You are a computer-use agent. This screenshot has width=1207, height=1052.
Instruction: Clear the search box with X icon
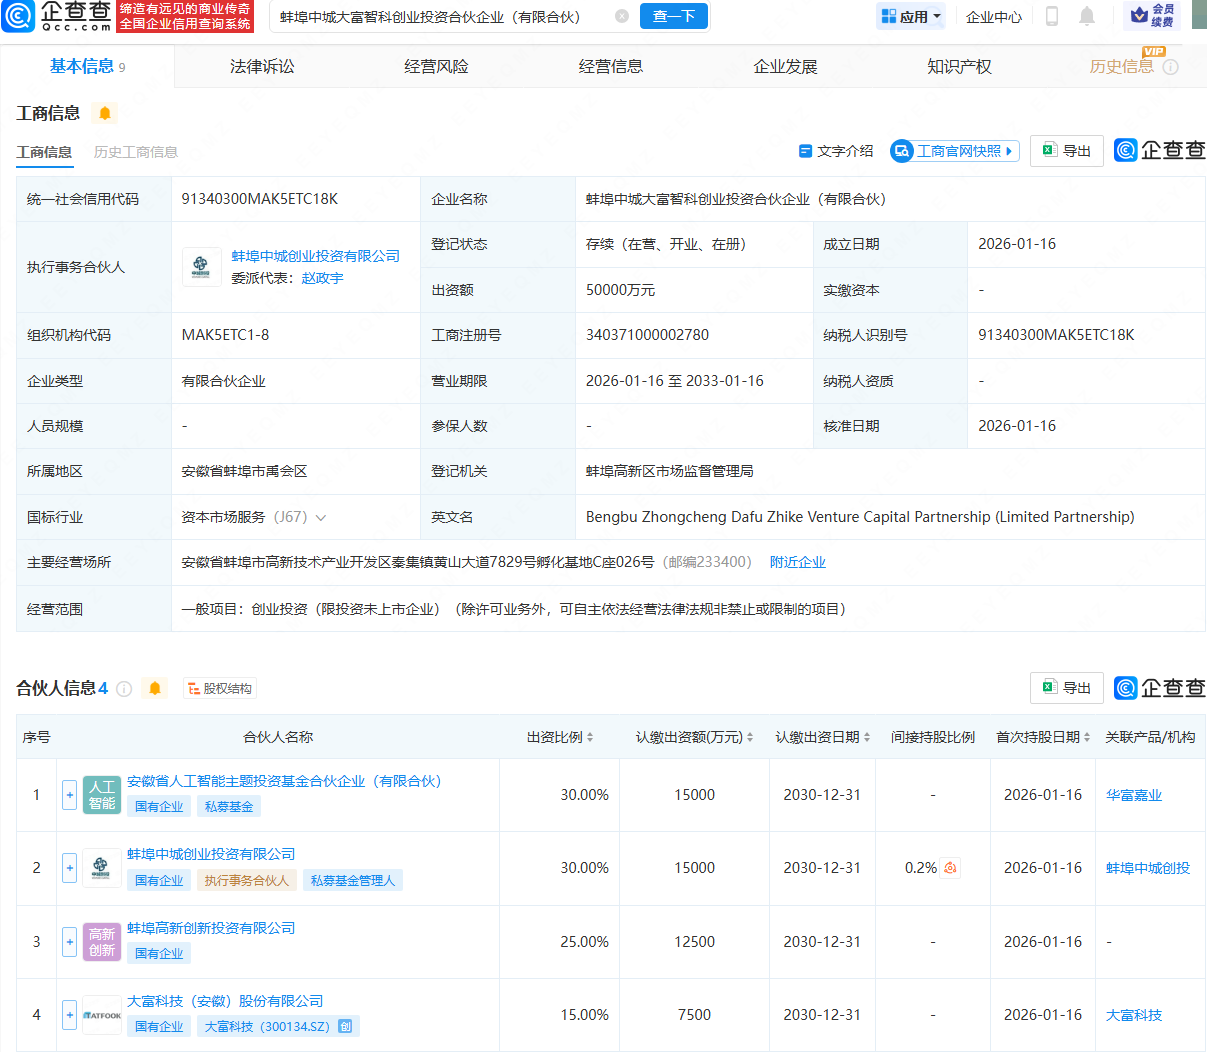pos(622,16)
